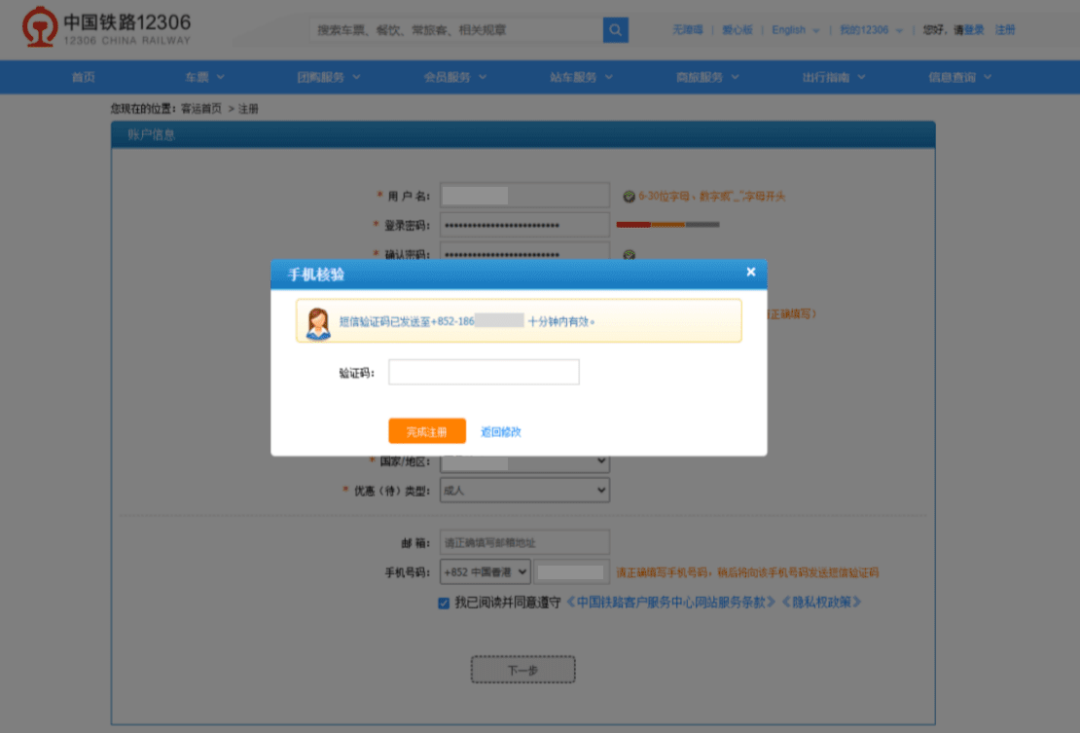Viewport: 1080px width, 733px height.
Task: Click green check icon beside confirm password
Action: tap(628, 255)
